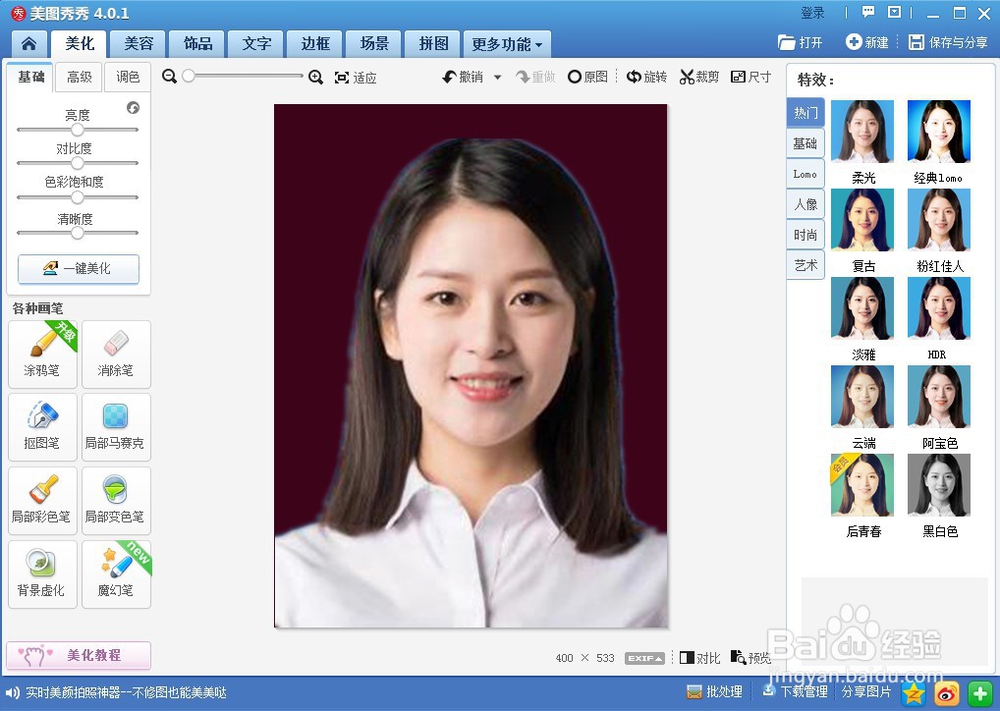Screen dimensions: 1000x711
Task: Go to the home icon tab
Action: (29, 44)
